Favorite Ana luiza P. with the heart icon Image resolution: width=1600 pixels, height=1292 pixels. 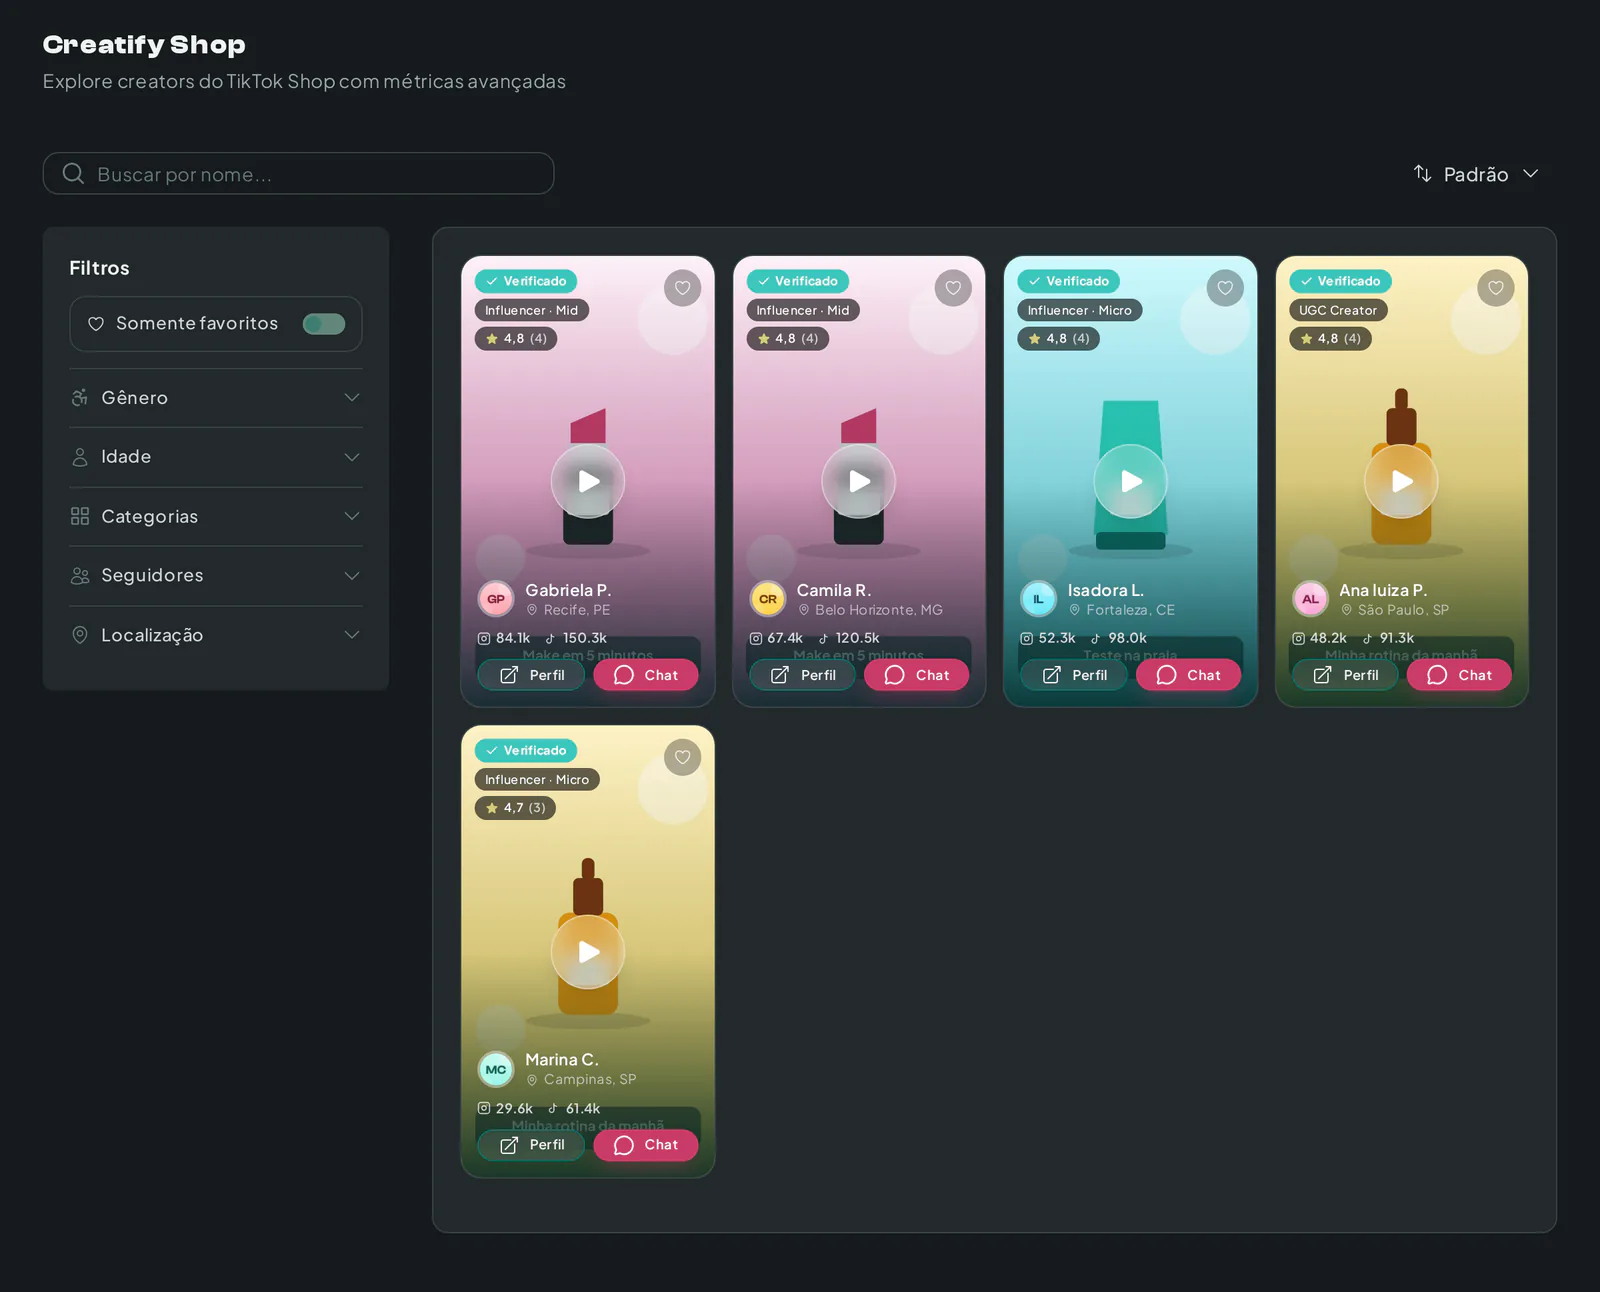coord(1496,288)
